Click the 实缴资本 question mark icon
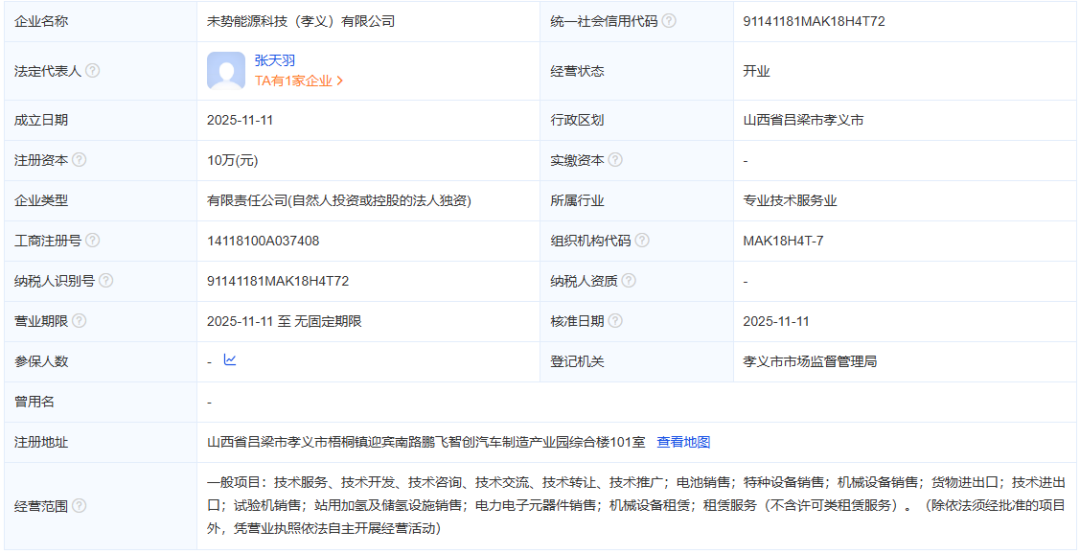This screenshot has width=1080, height=554. tap(615, 160)
